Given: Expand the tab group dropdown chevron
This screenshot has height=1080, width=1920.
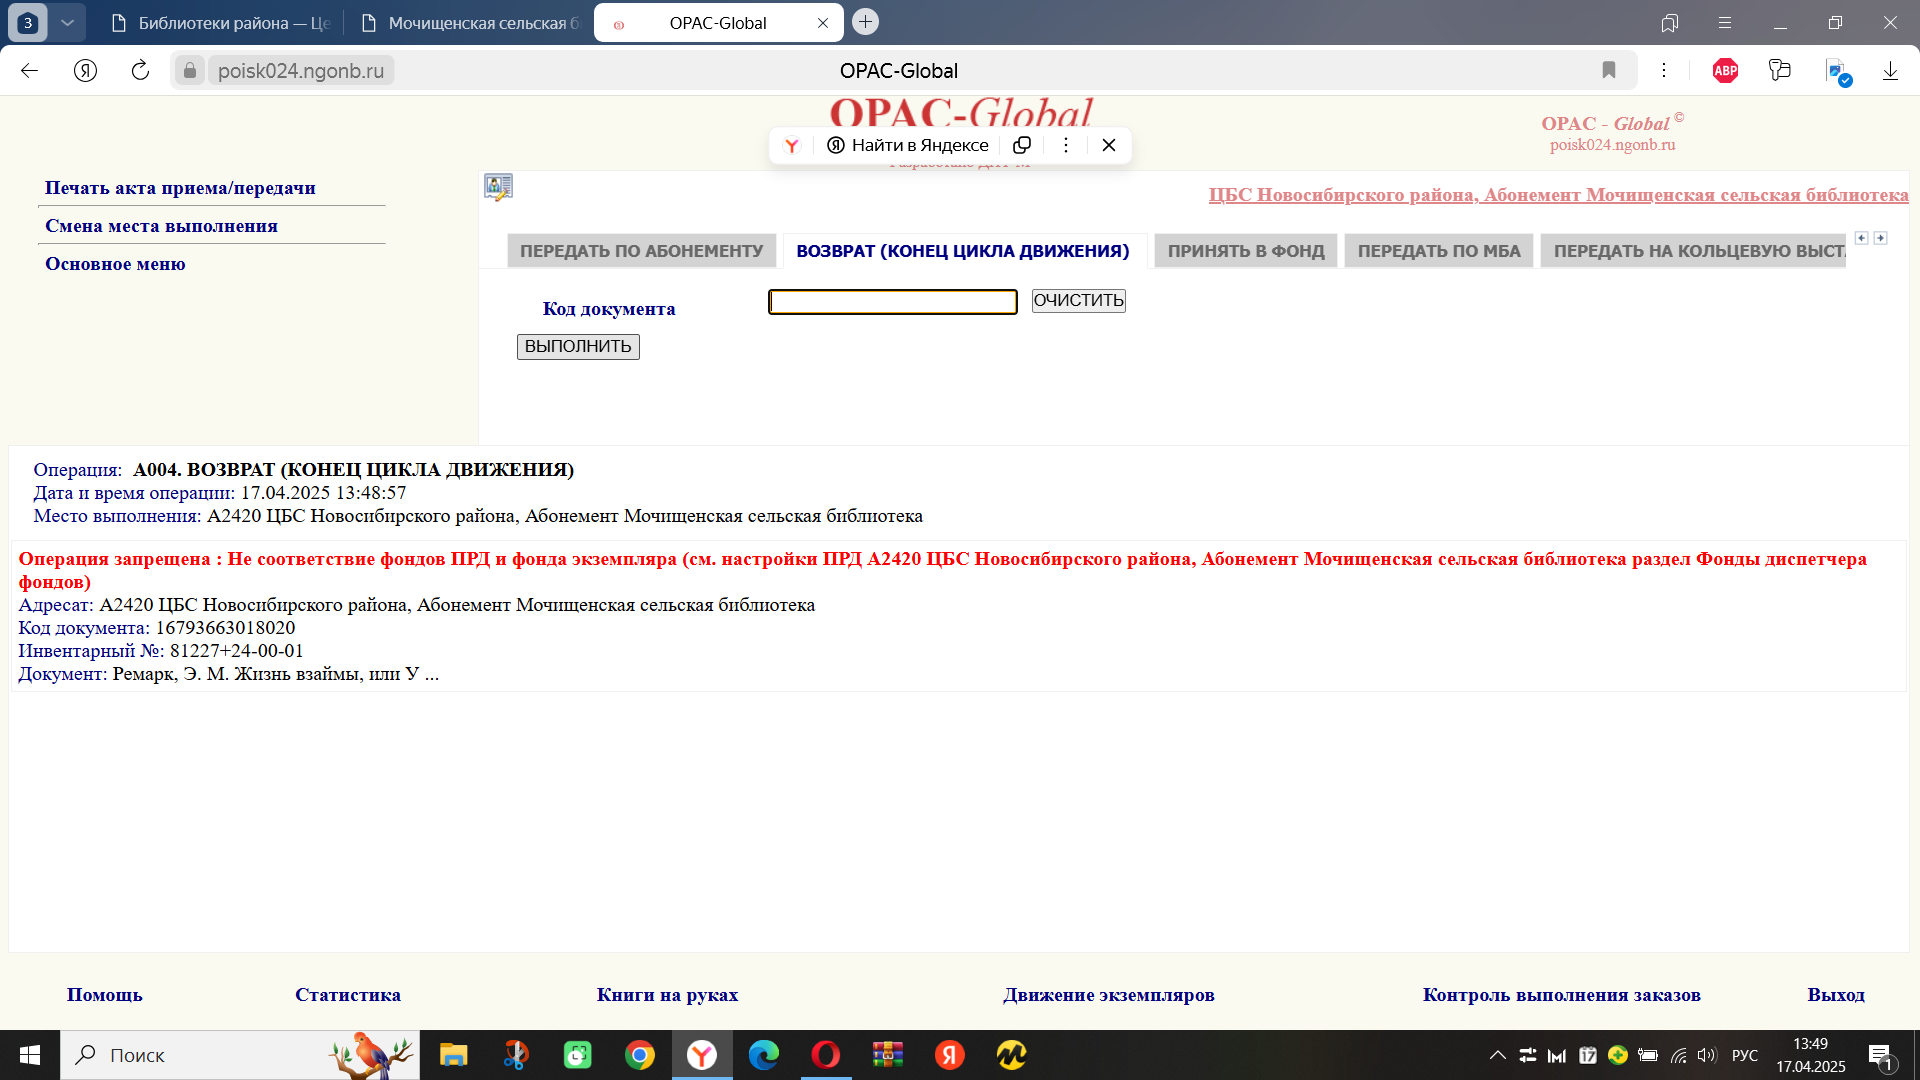Looking at the screenshot, I should (67, 22).
